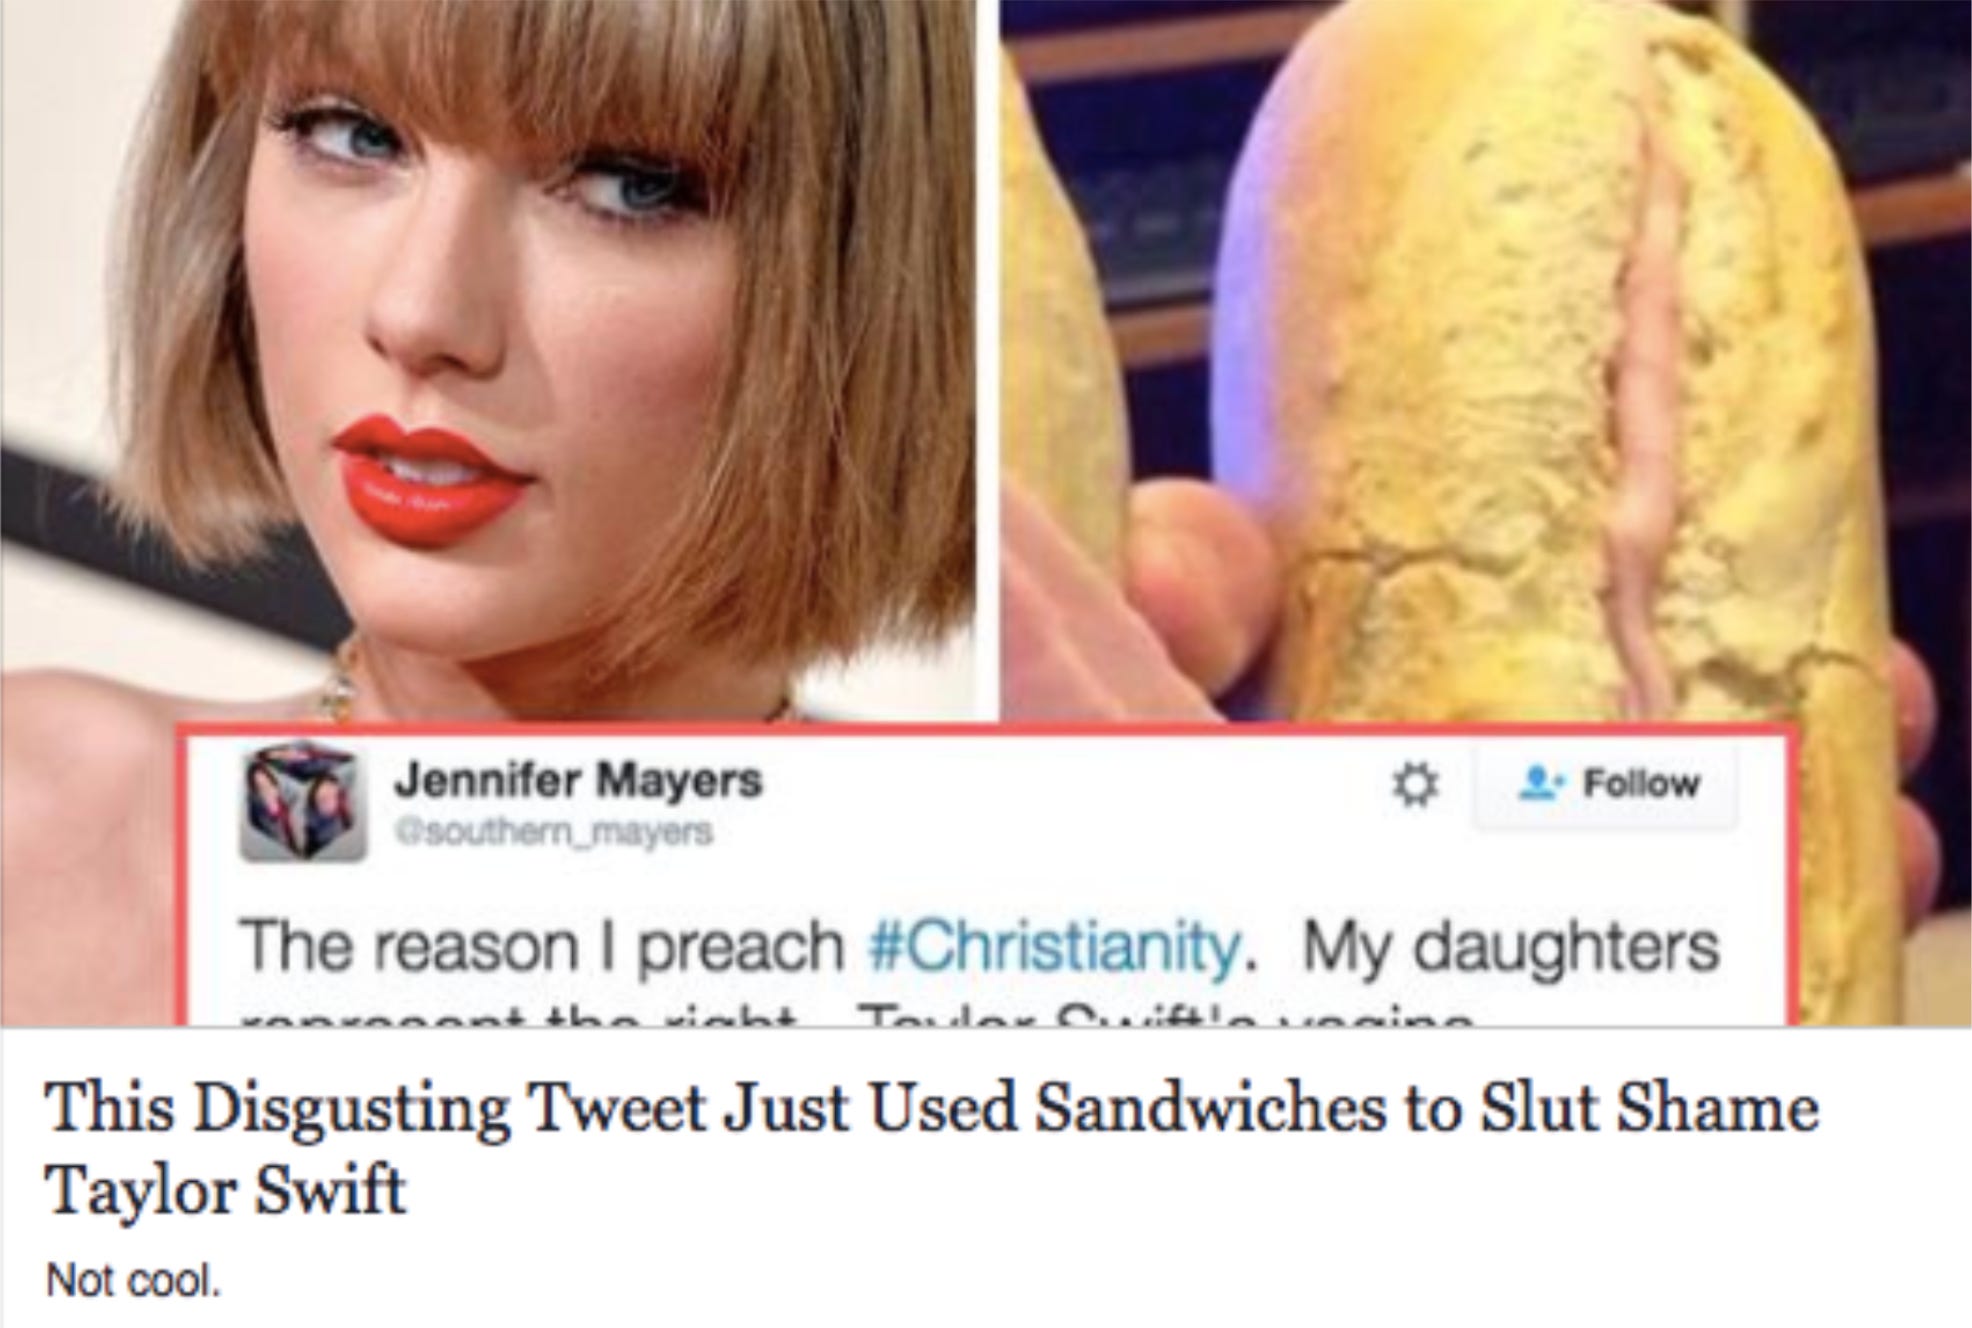Screen dimensions: 1972x1328
Task: Open the gear settings icon on the tweet
Action: (1415, 785)
